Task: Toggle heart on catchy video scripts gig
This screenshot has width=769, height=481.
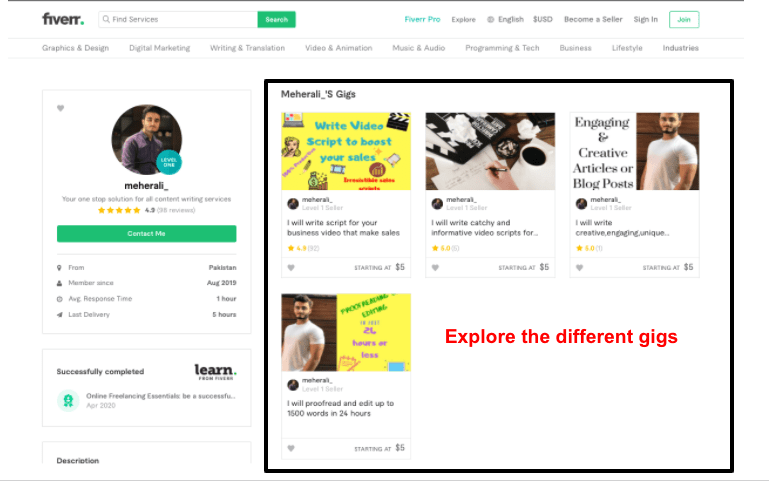Action: [435, 268]
